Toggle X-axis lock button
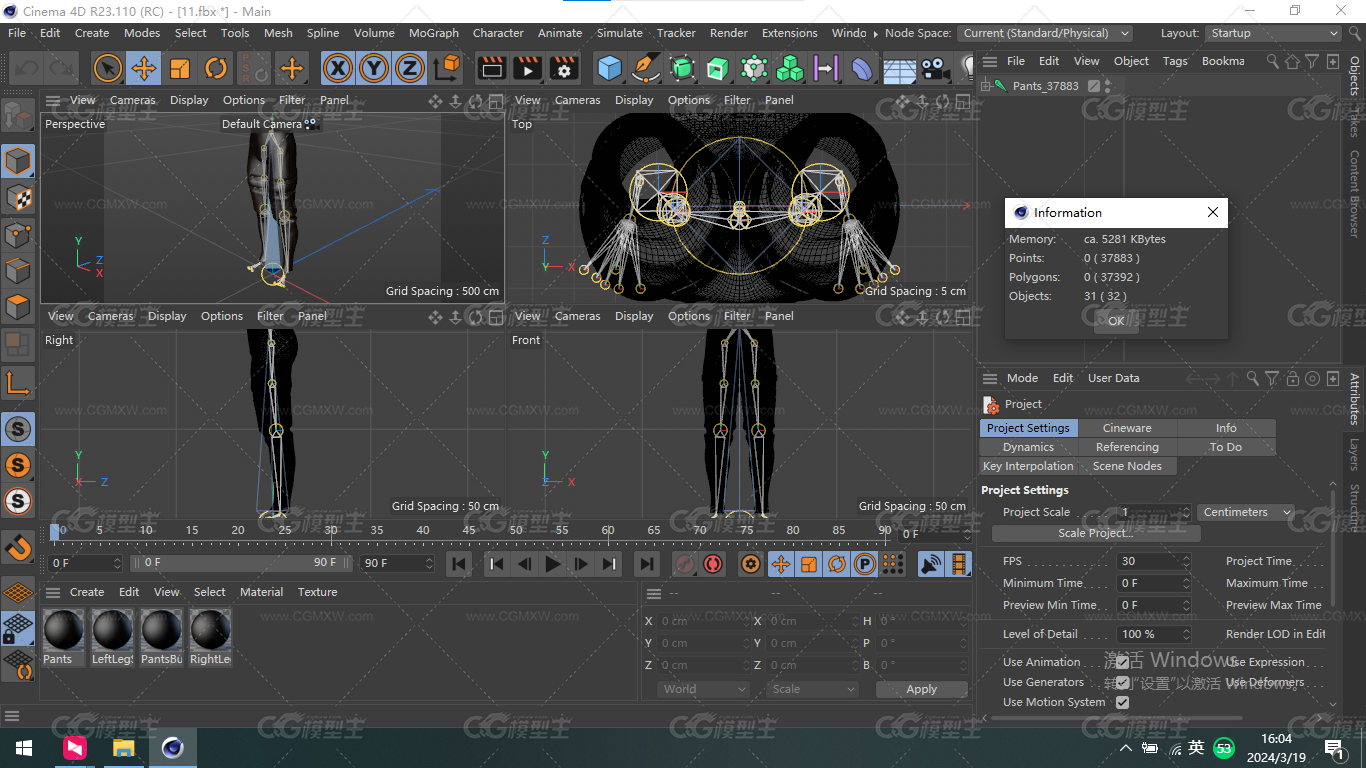Viewport: 1366px width, 768px height. (x=338, y=68)
